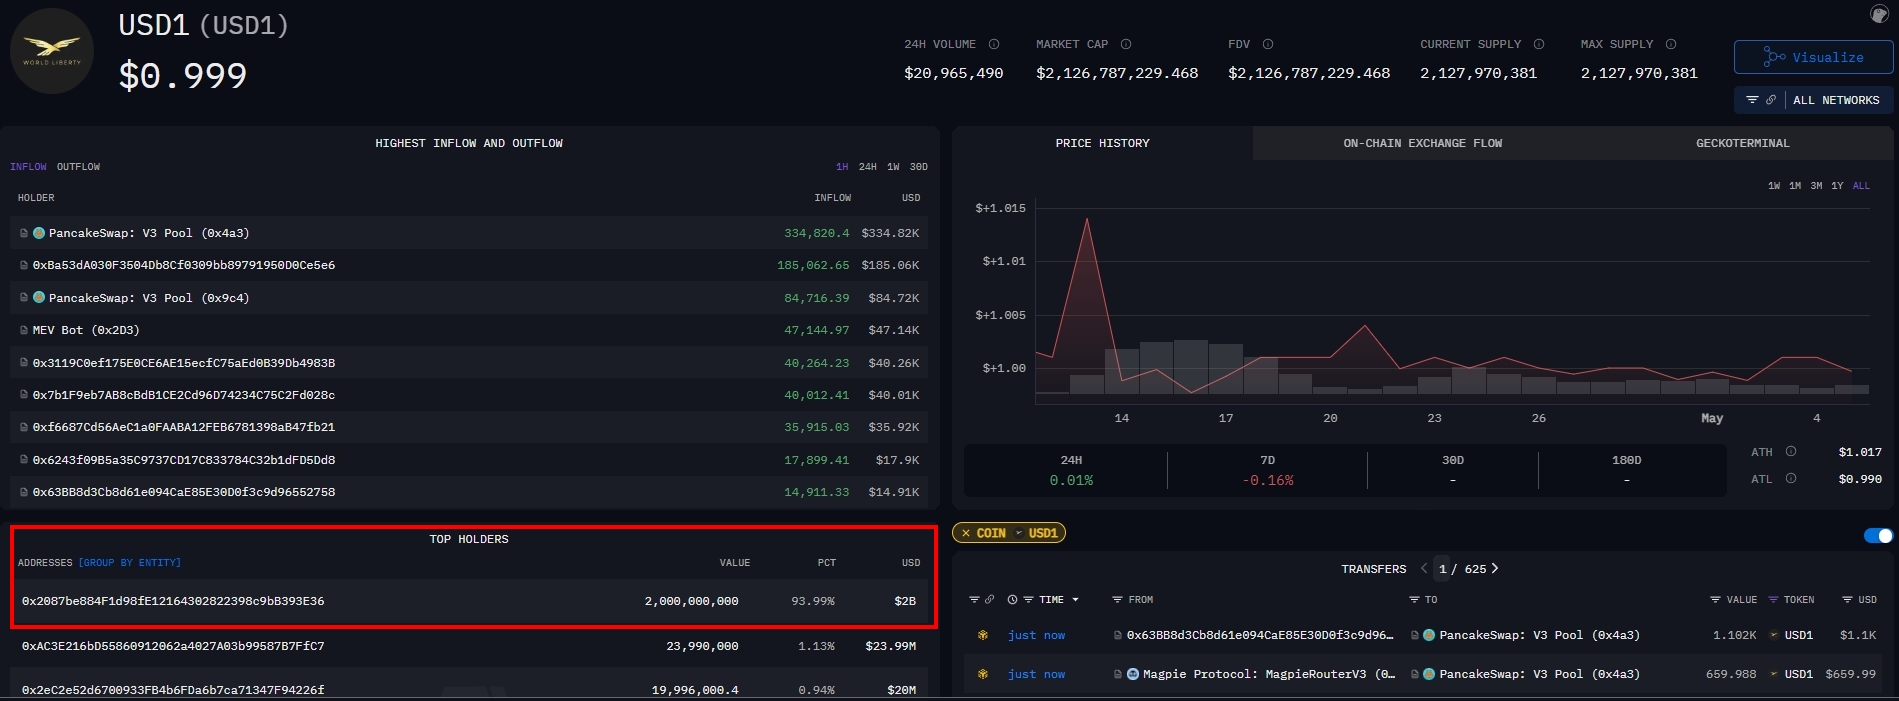
Task: Open Magpie Protocol: MagpieRouterV3 sender link
Action: click(x=1268, y=674)
